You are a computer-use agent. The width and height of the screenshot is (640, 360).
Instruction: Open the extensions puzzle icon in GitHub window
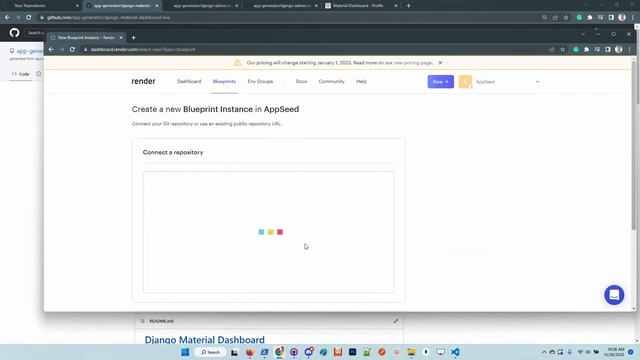(590, 18)
